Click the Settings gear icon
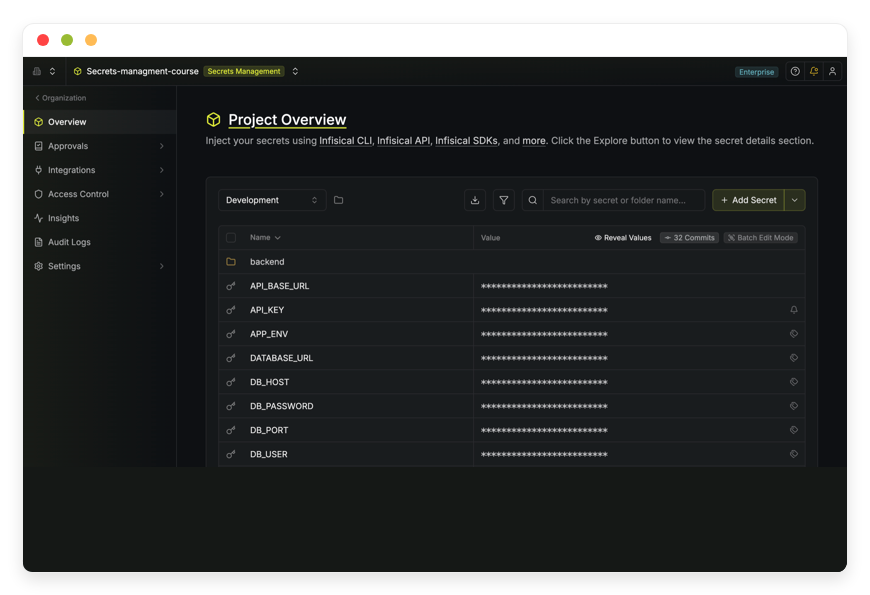This screenshot has height=595, width=870. pyautogui.click(x=38, y=266)
